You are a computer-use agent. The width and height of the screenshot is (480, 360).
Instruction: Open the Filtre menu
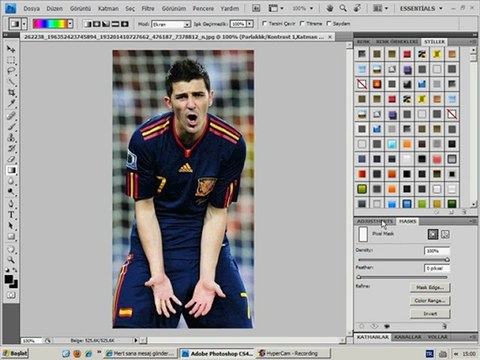(148, 9)
